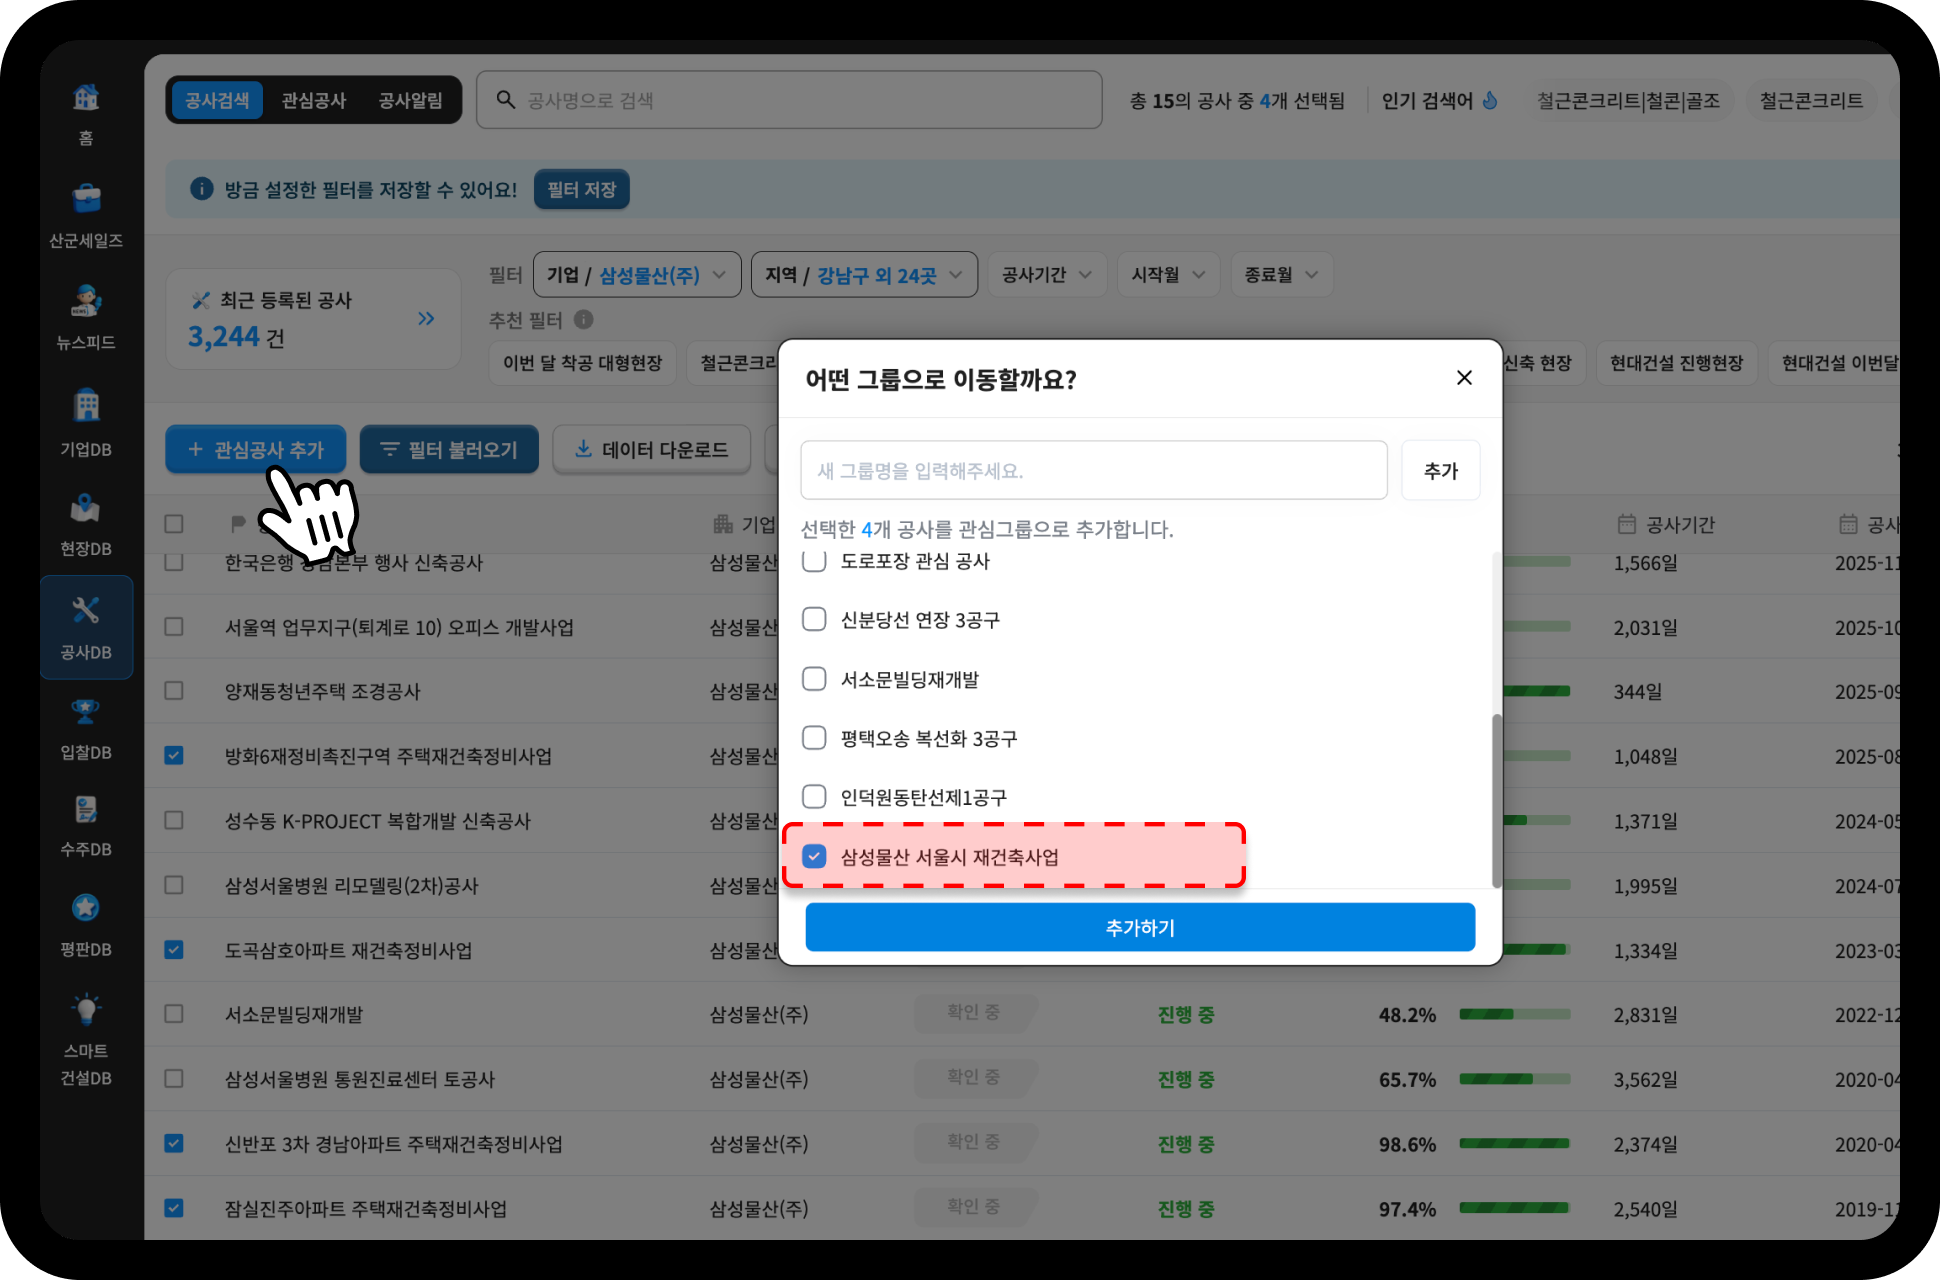Click double-chevron on 최근 등록된 공사 card
1940x1280 pixels.
pyautogui.click(x=427, y=319)
